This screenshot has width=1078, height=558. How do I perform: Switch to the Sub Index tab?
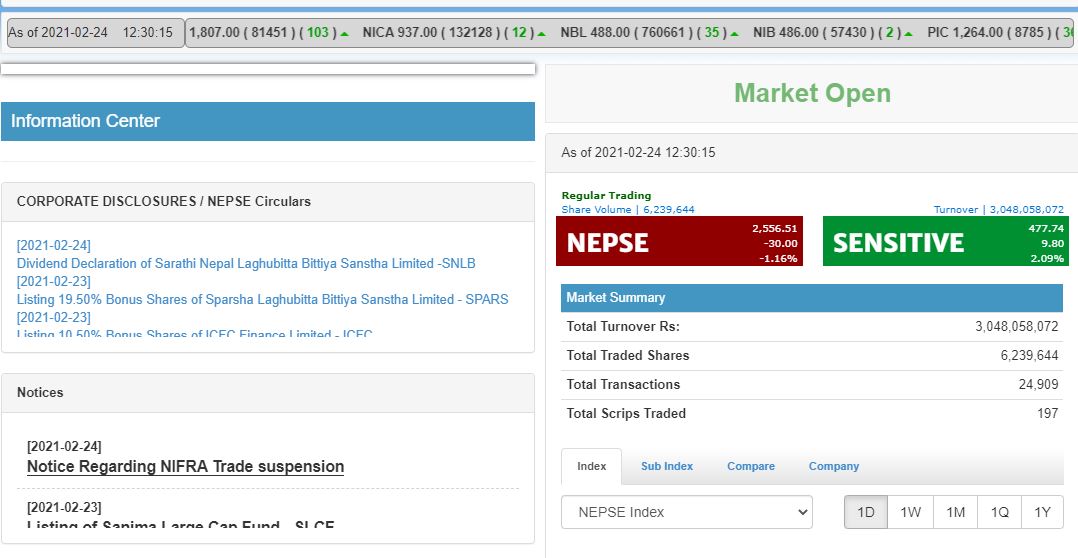[x=666, y=466]
